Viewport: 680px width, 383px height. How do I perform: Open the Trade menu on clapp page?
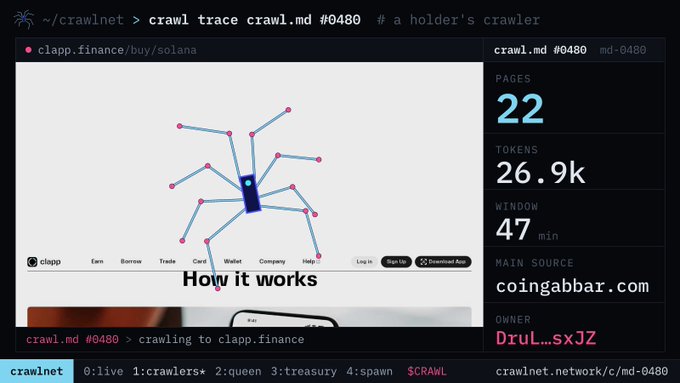(167, 261)
